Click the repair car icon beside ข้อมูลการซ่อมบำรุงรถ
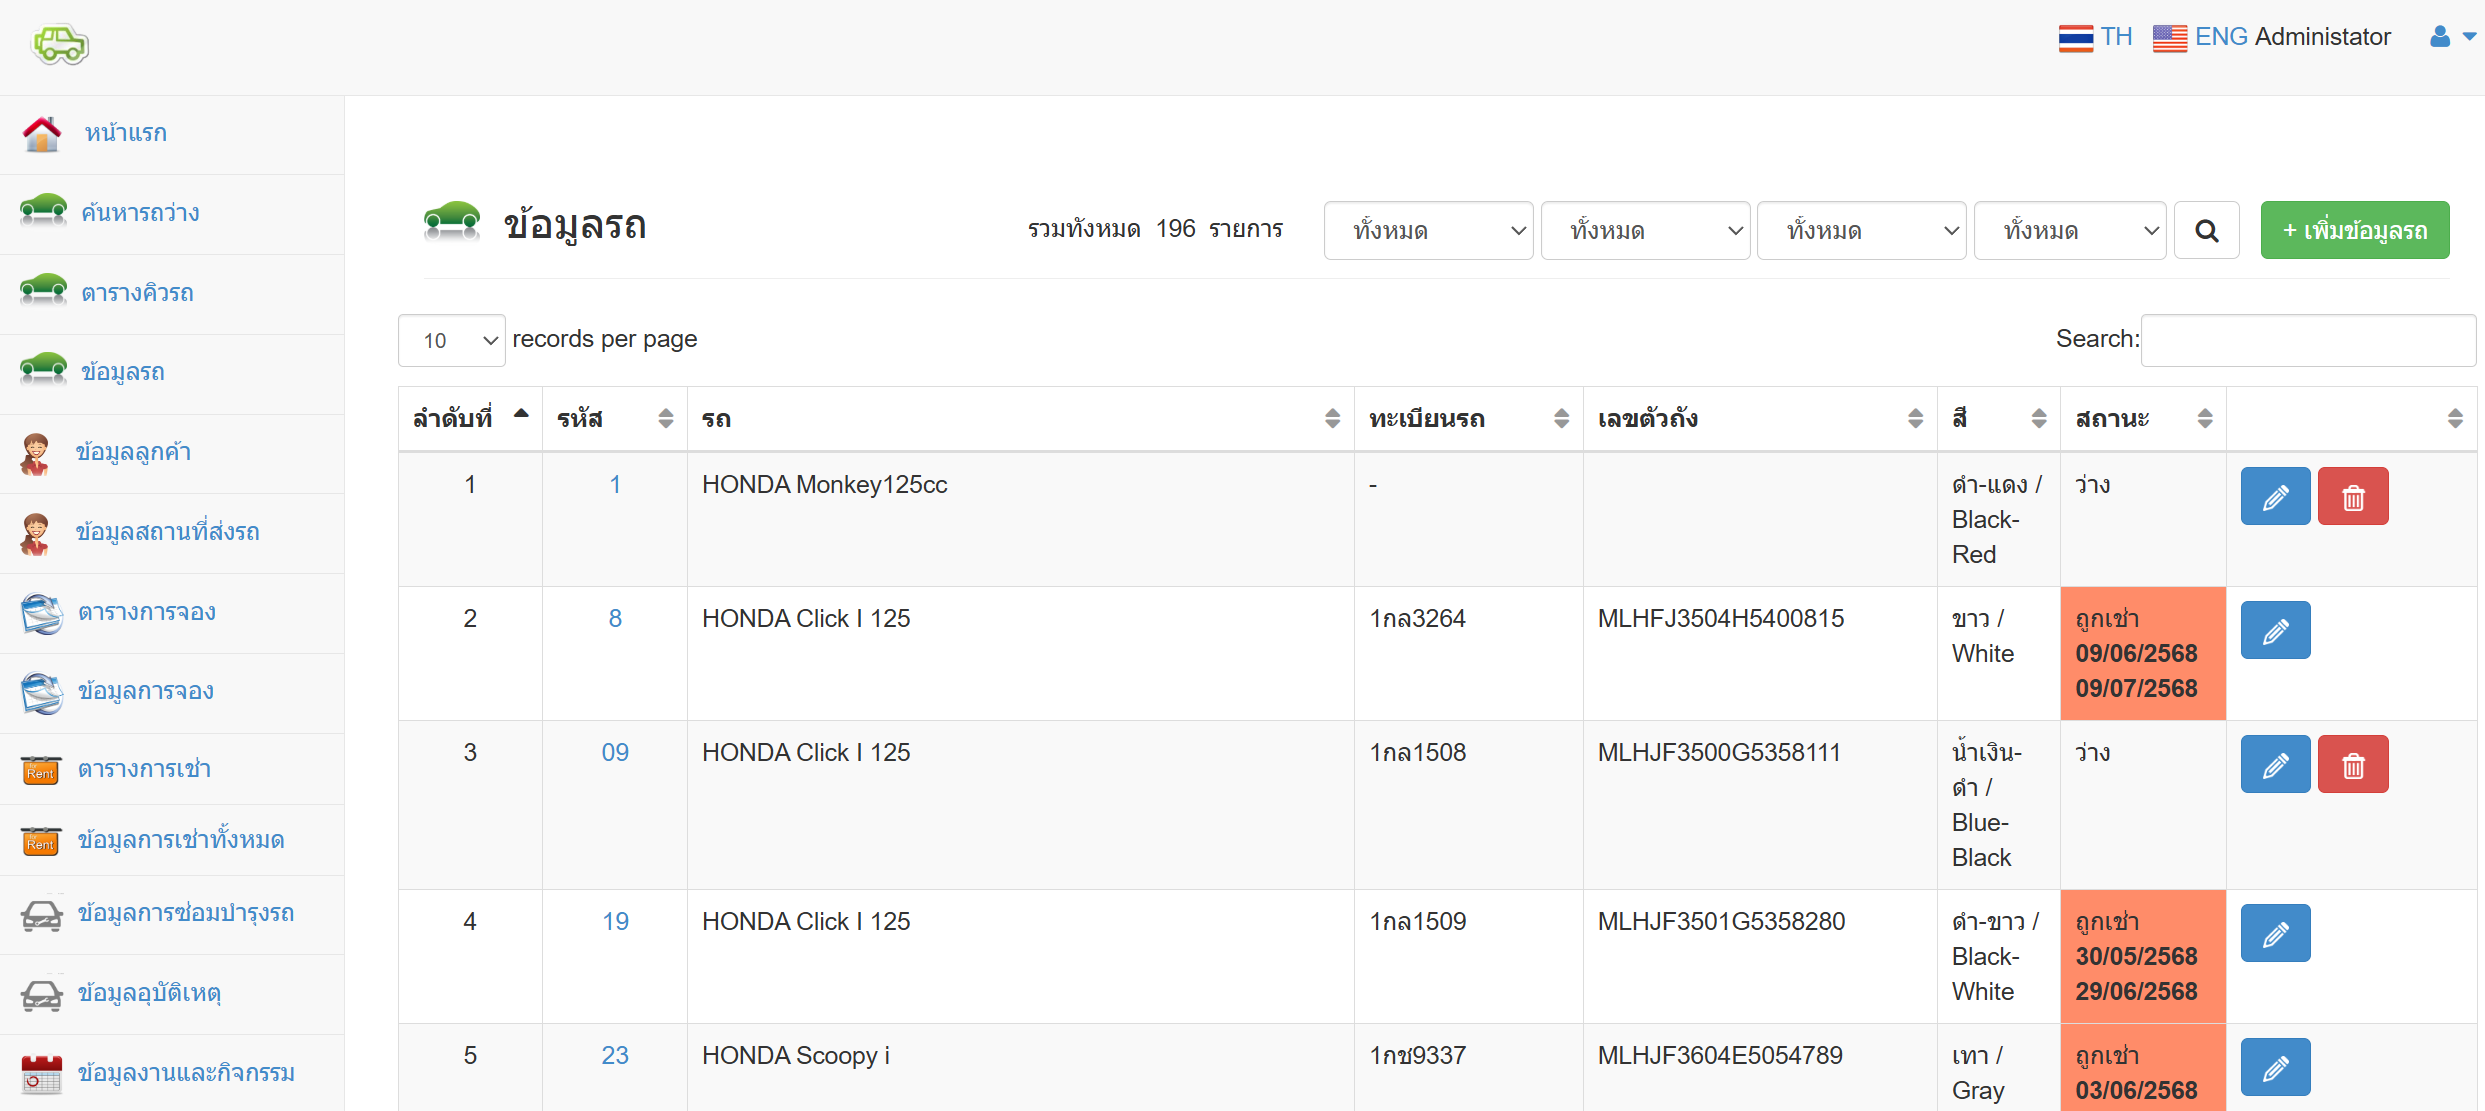This screenshot has width=2485, height=1111. (42, 914)
